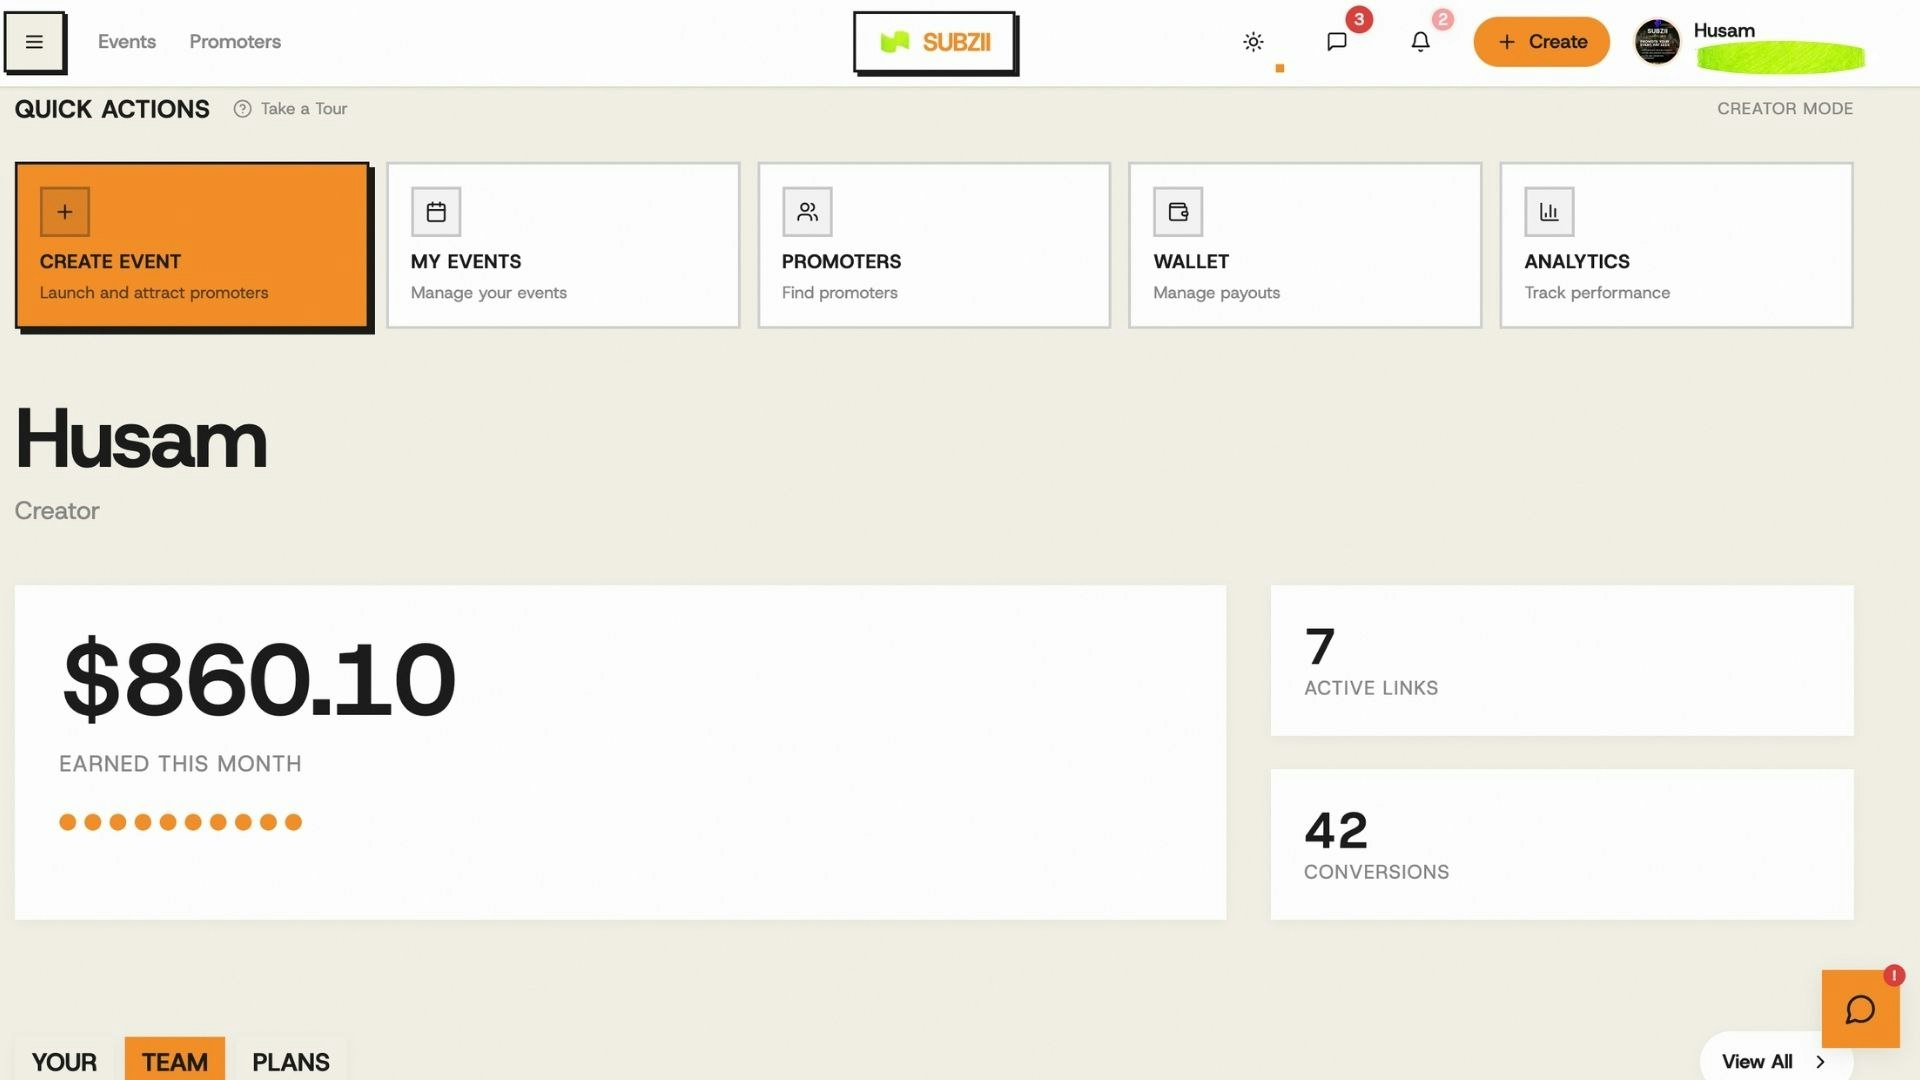Open the floating support chat widget

1861,1009
